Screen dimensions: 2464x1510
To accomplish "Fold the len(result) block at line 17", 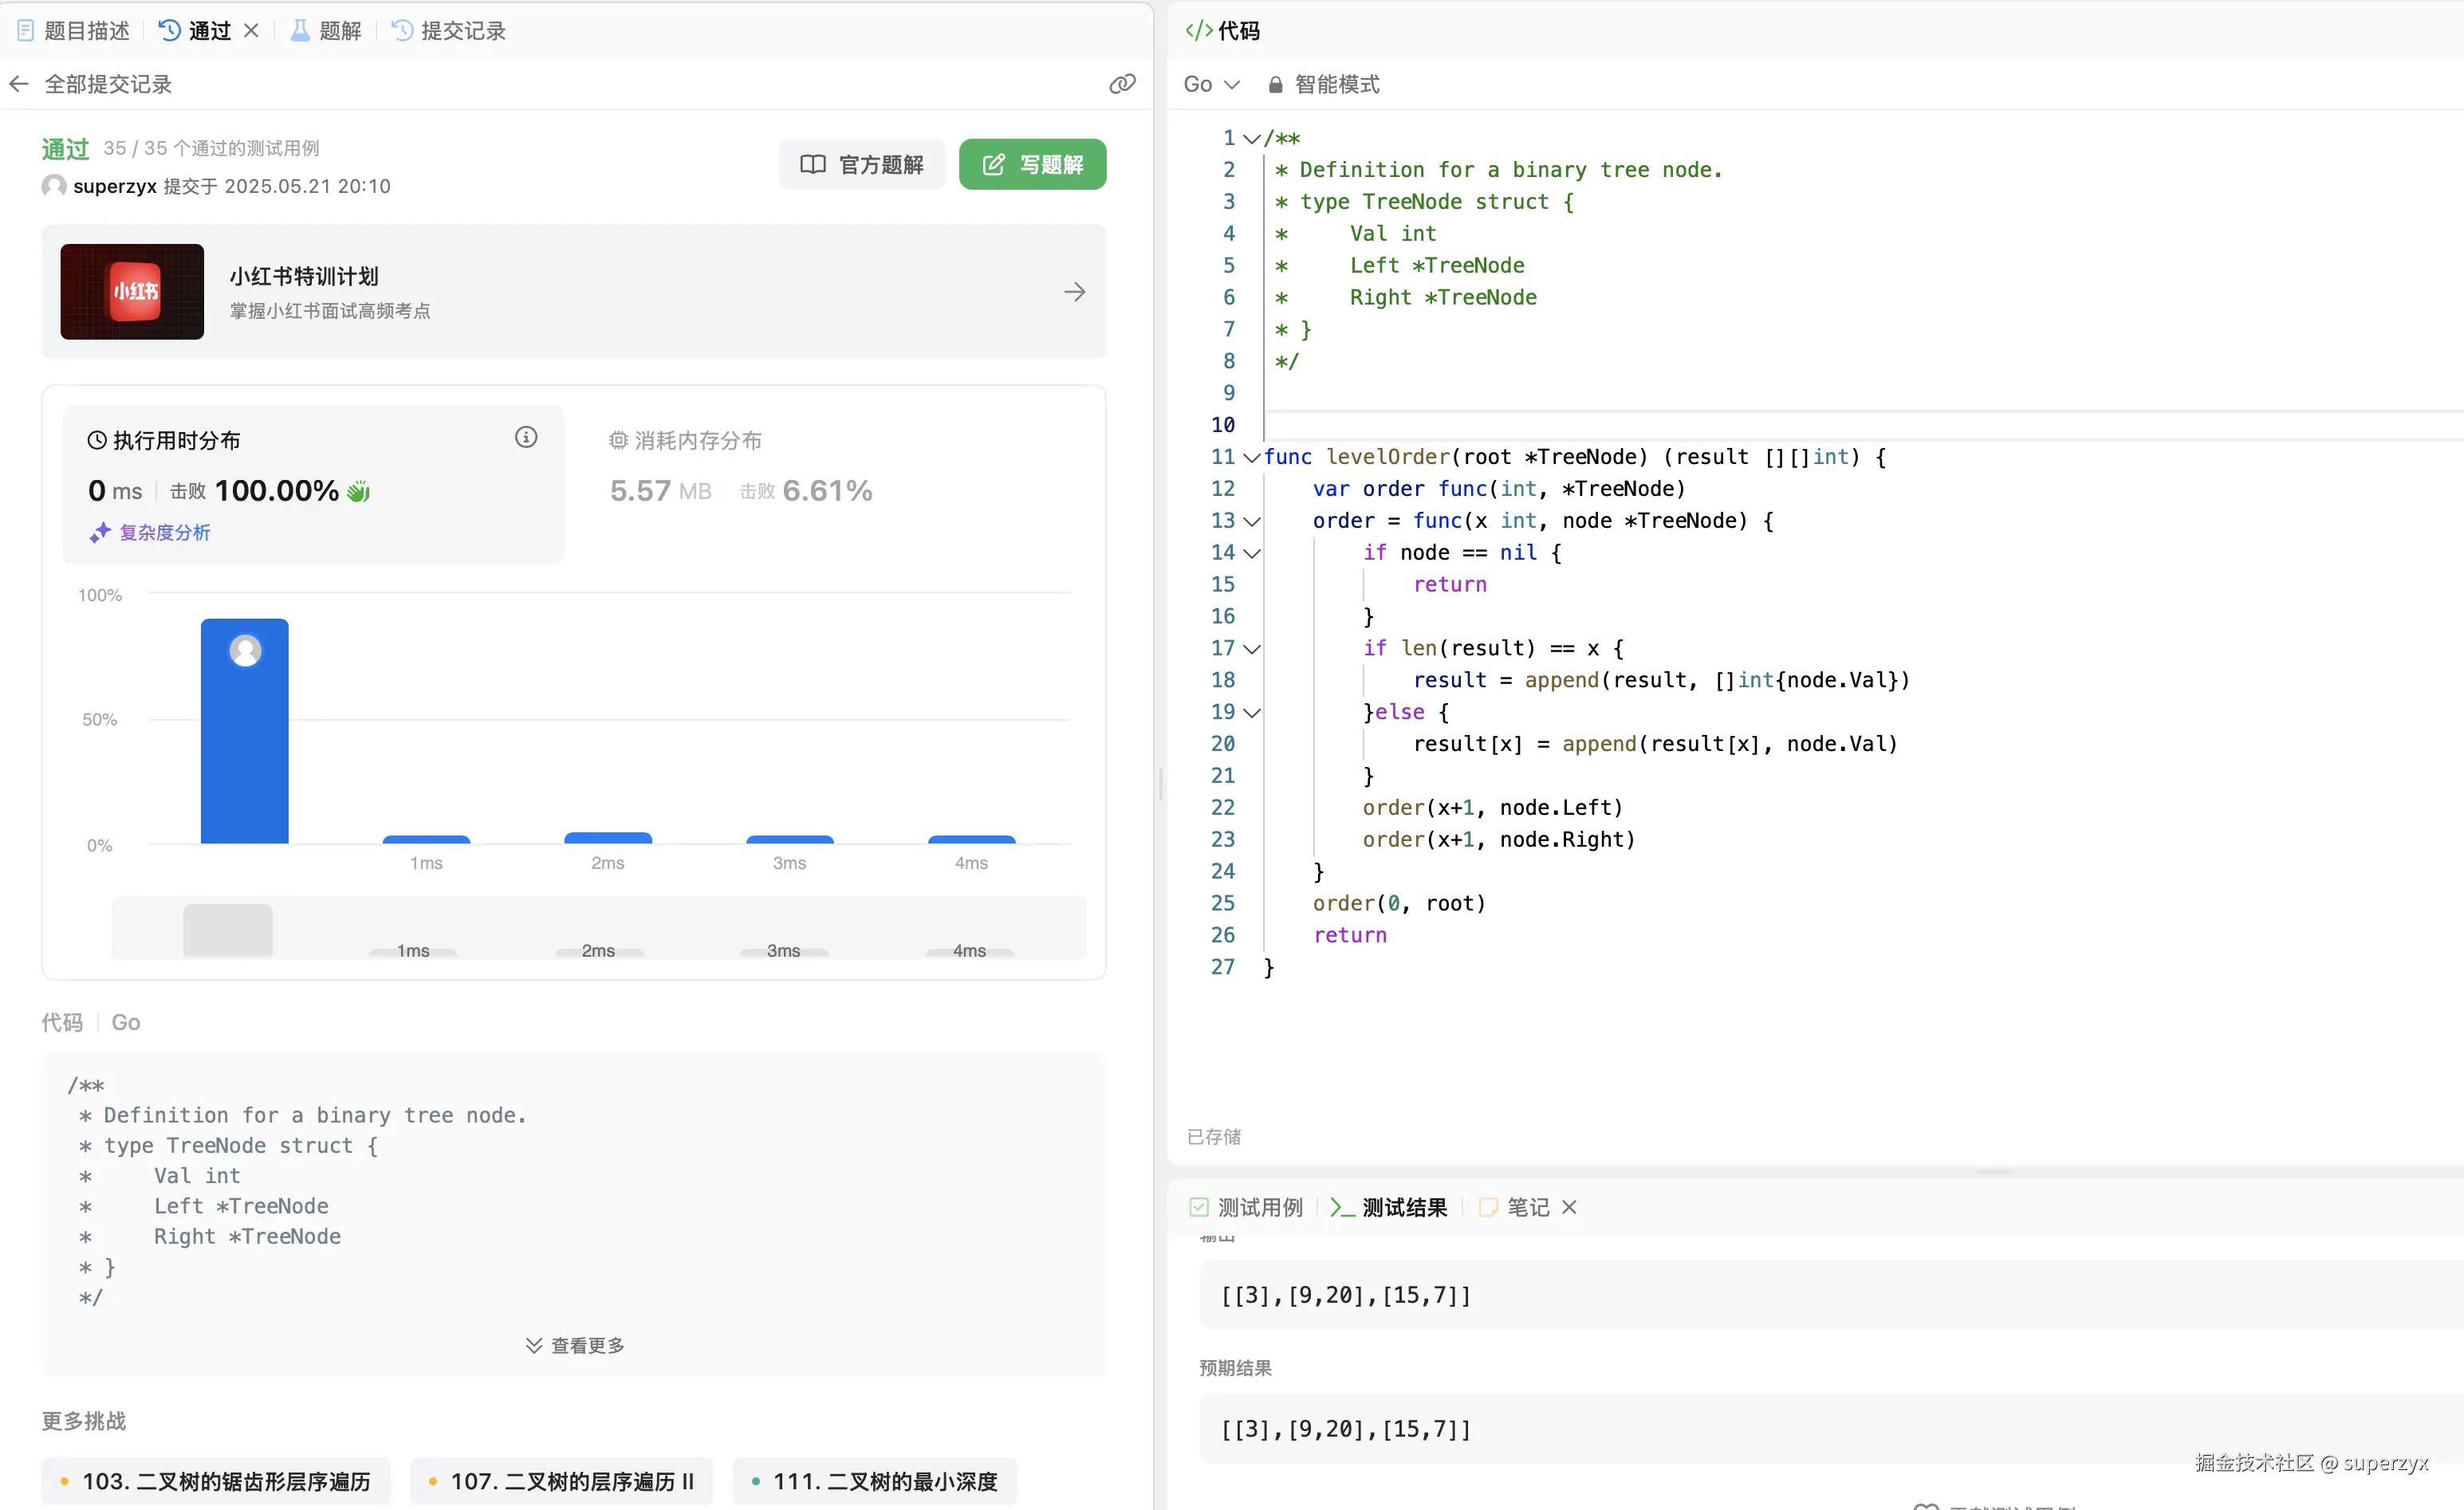I will (x=1252, y=649).
